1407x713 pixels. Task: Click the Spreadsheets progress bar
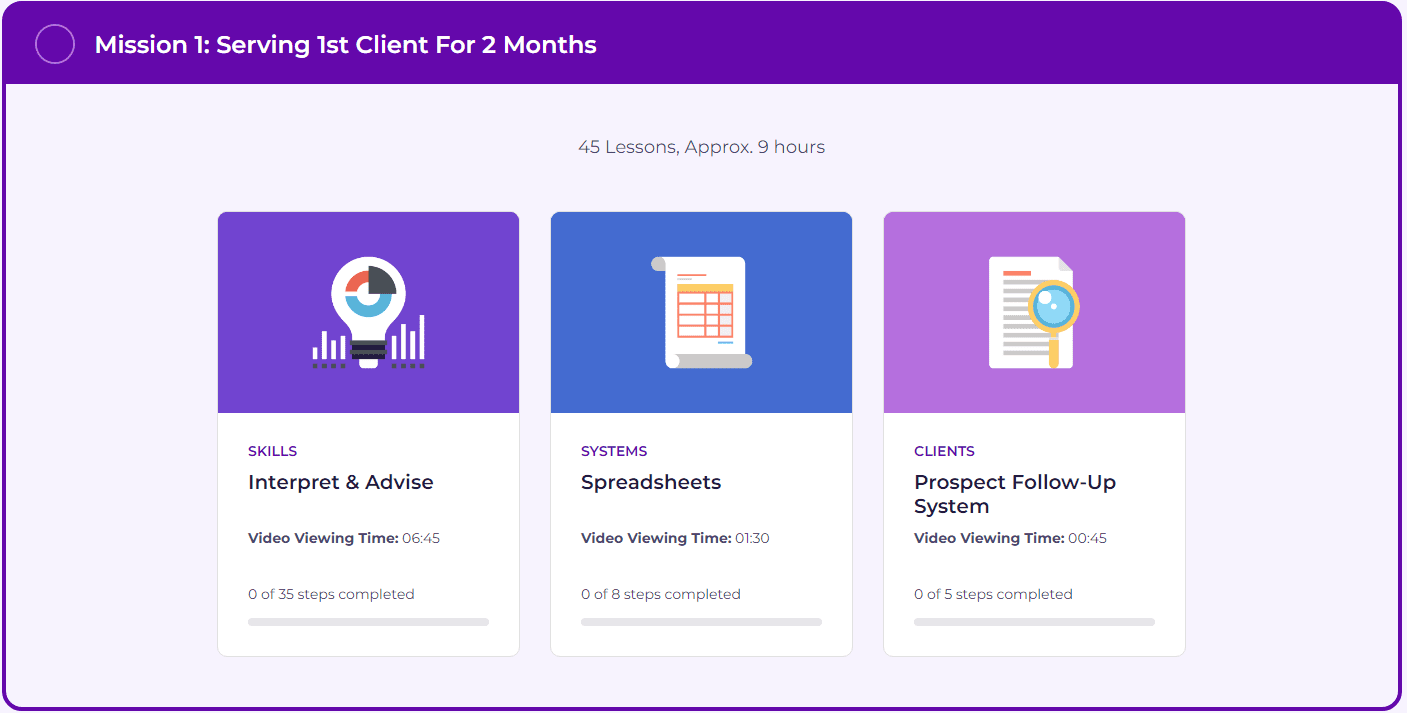coord(701,622)
